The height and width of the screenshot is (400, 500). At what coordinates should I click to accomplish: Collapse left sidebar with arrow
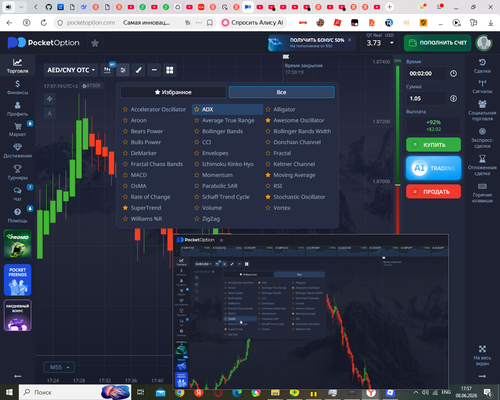coord(18,376)
